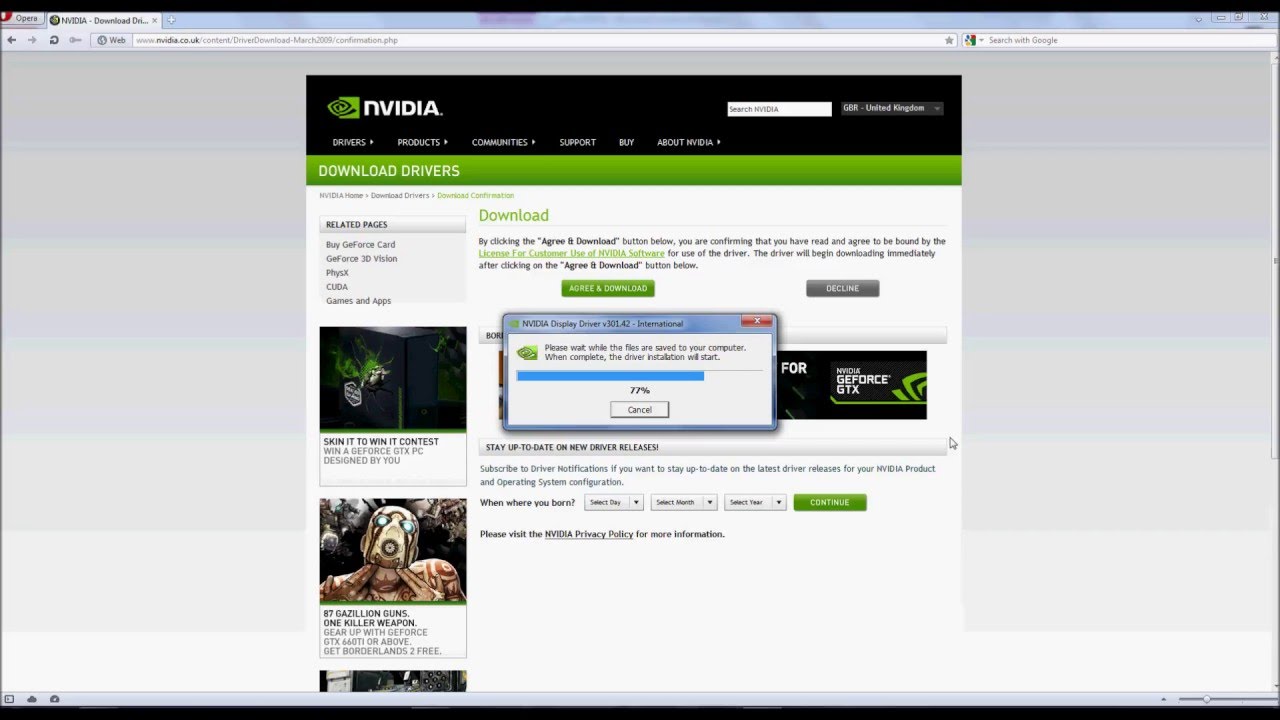Click the SKIN IT TO WIN IT CONTEST caption
Viewport: 1280px width, 720px height.
pyautogui.click(x=381, y=441)
